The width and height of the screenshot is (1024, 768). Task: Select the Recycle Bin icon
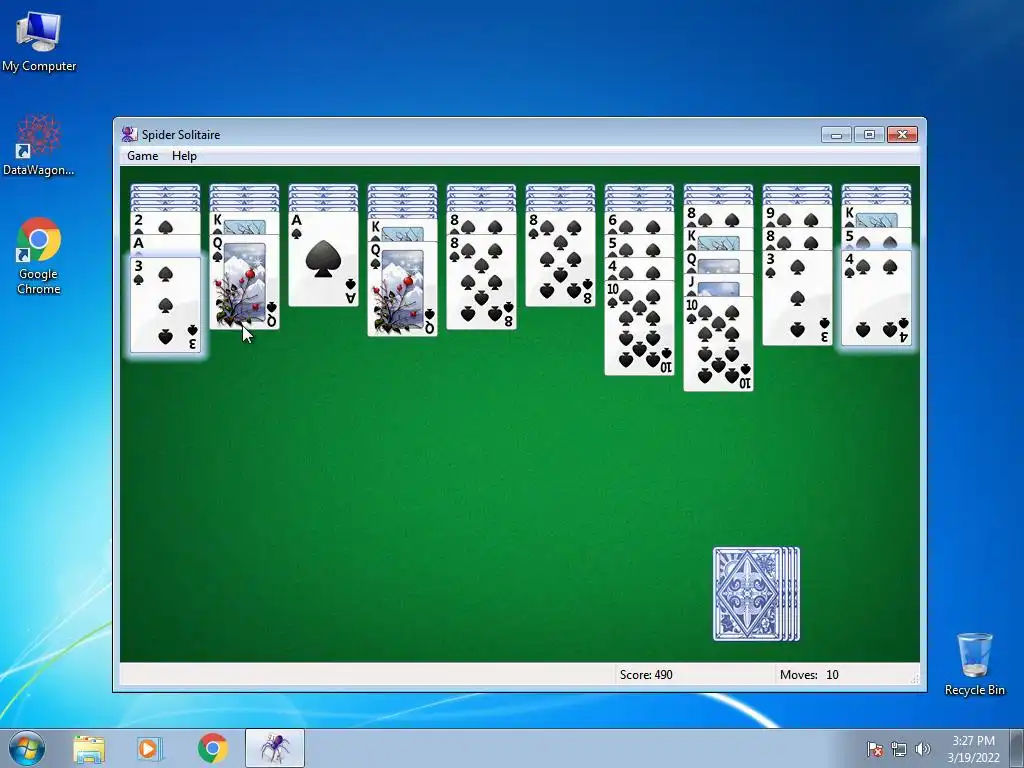click(974, 664)
